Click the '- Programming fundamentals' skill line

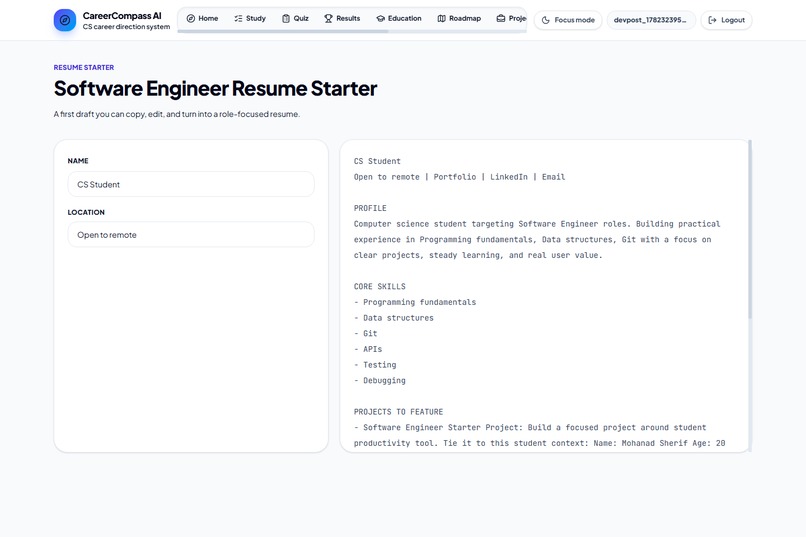point(415,302)
